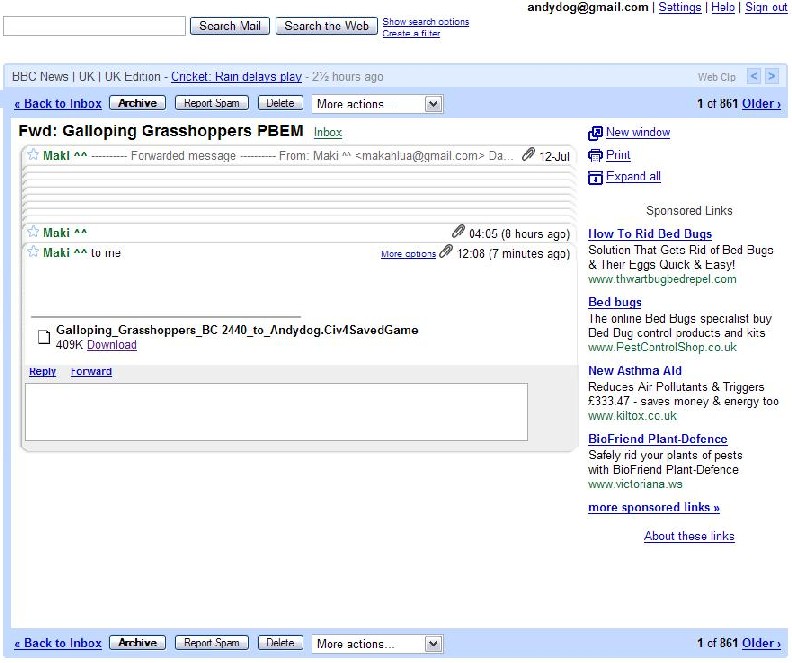Viewport: 792px width, 663px height.
Task: Star the latest Maki message to me
Action: [33, 252]
